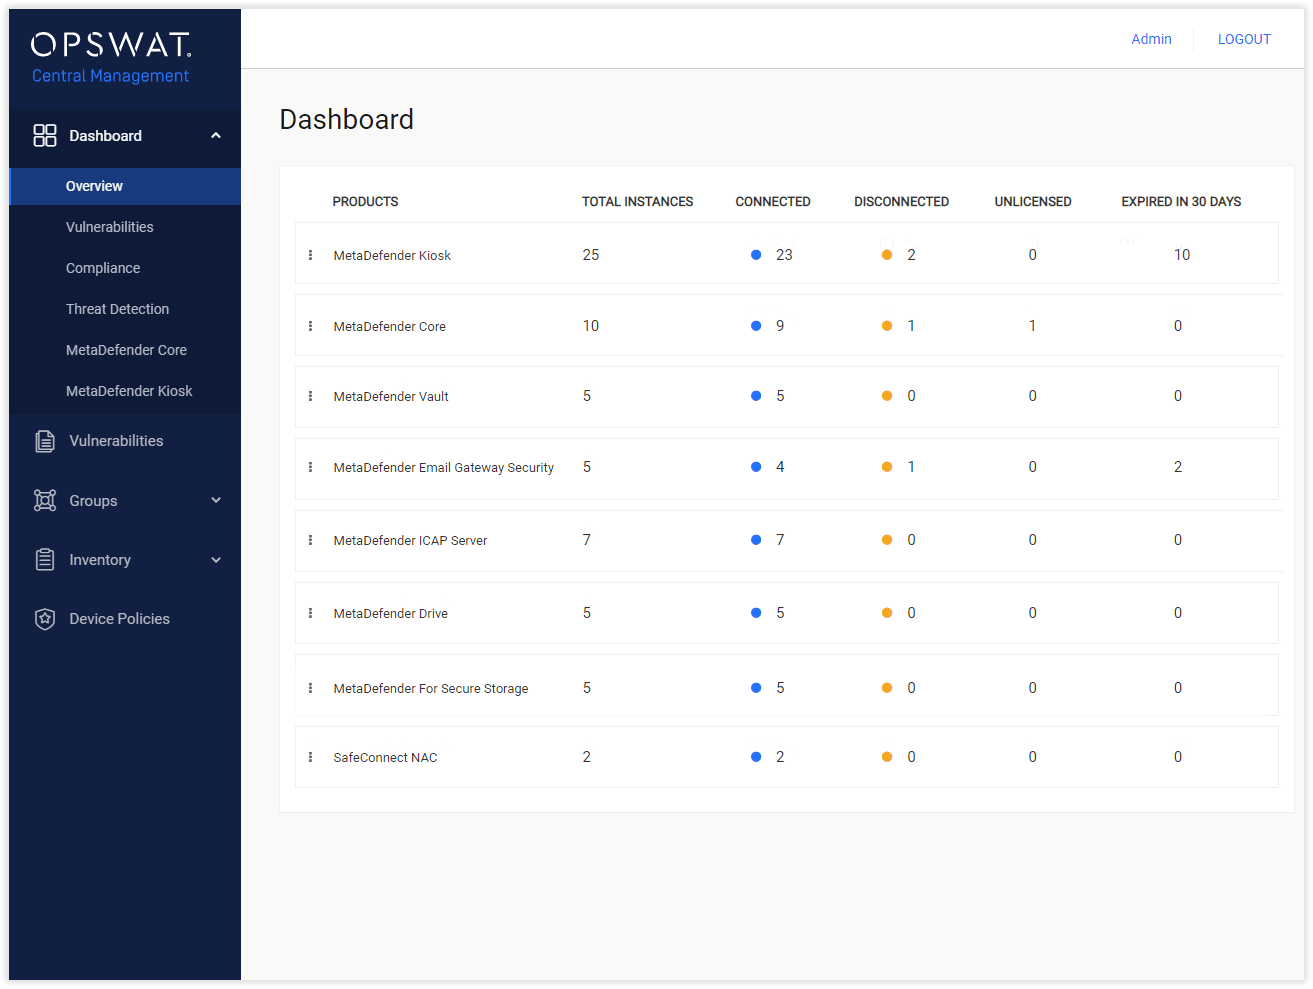Click the Dashboard grid icon in sidebar

tap(45, 136)
